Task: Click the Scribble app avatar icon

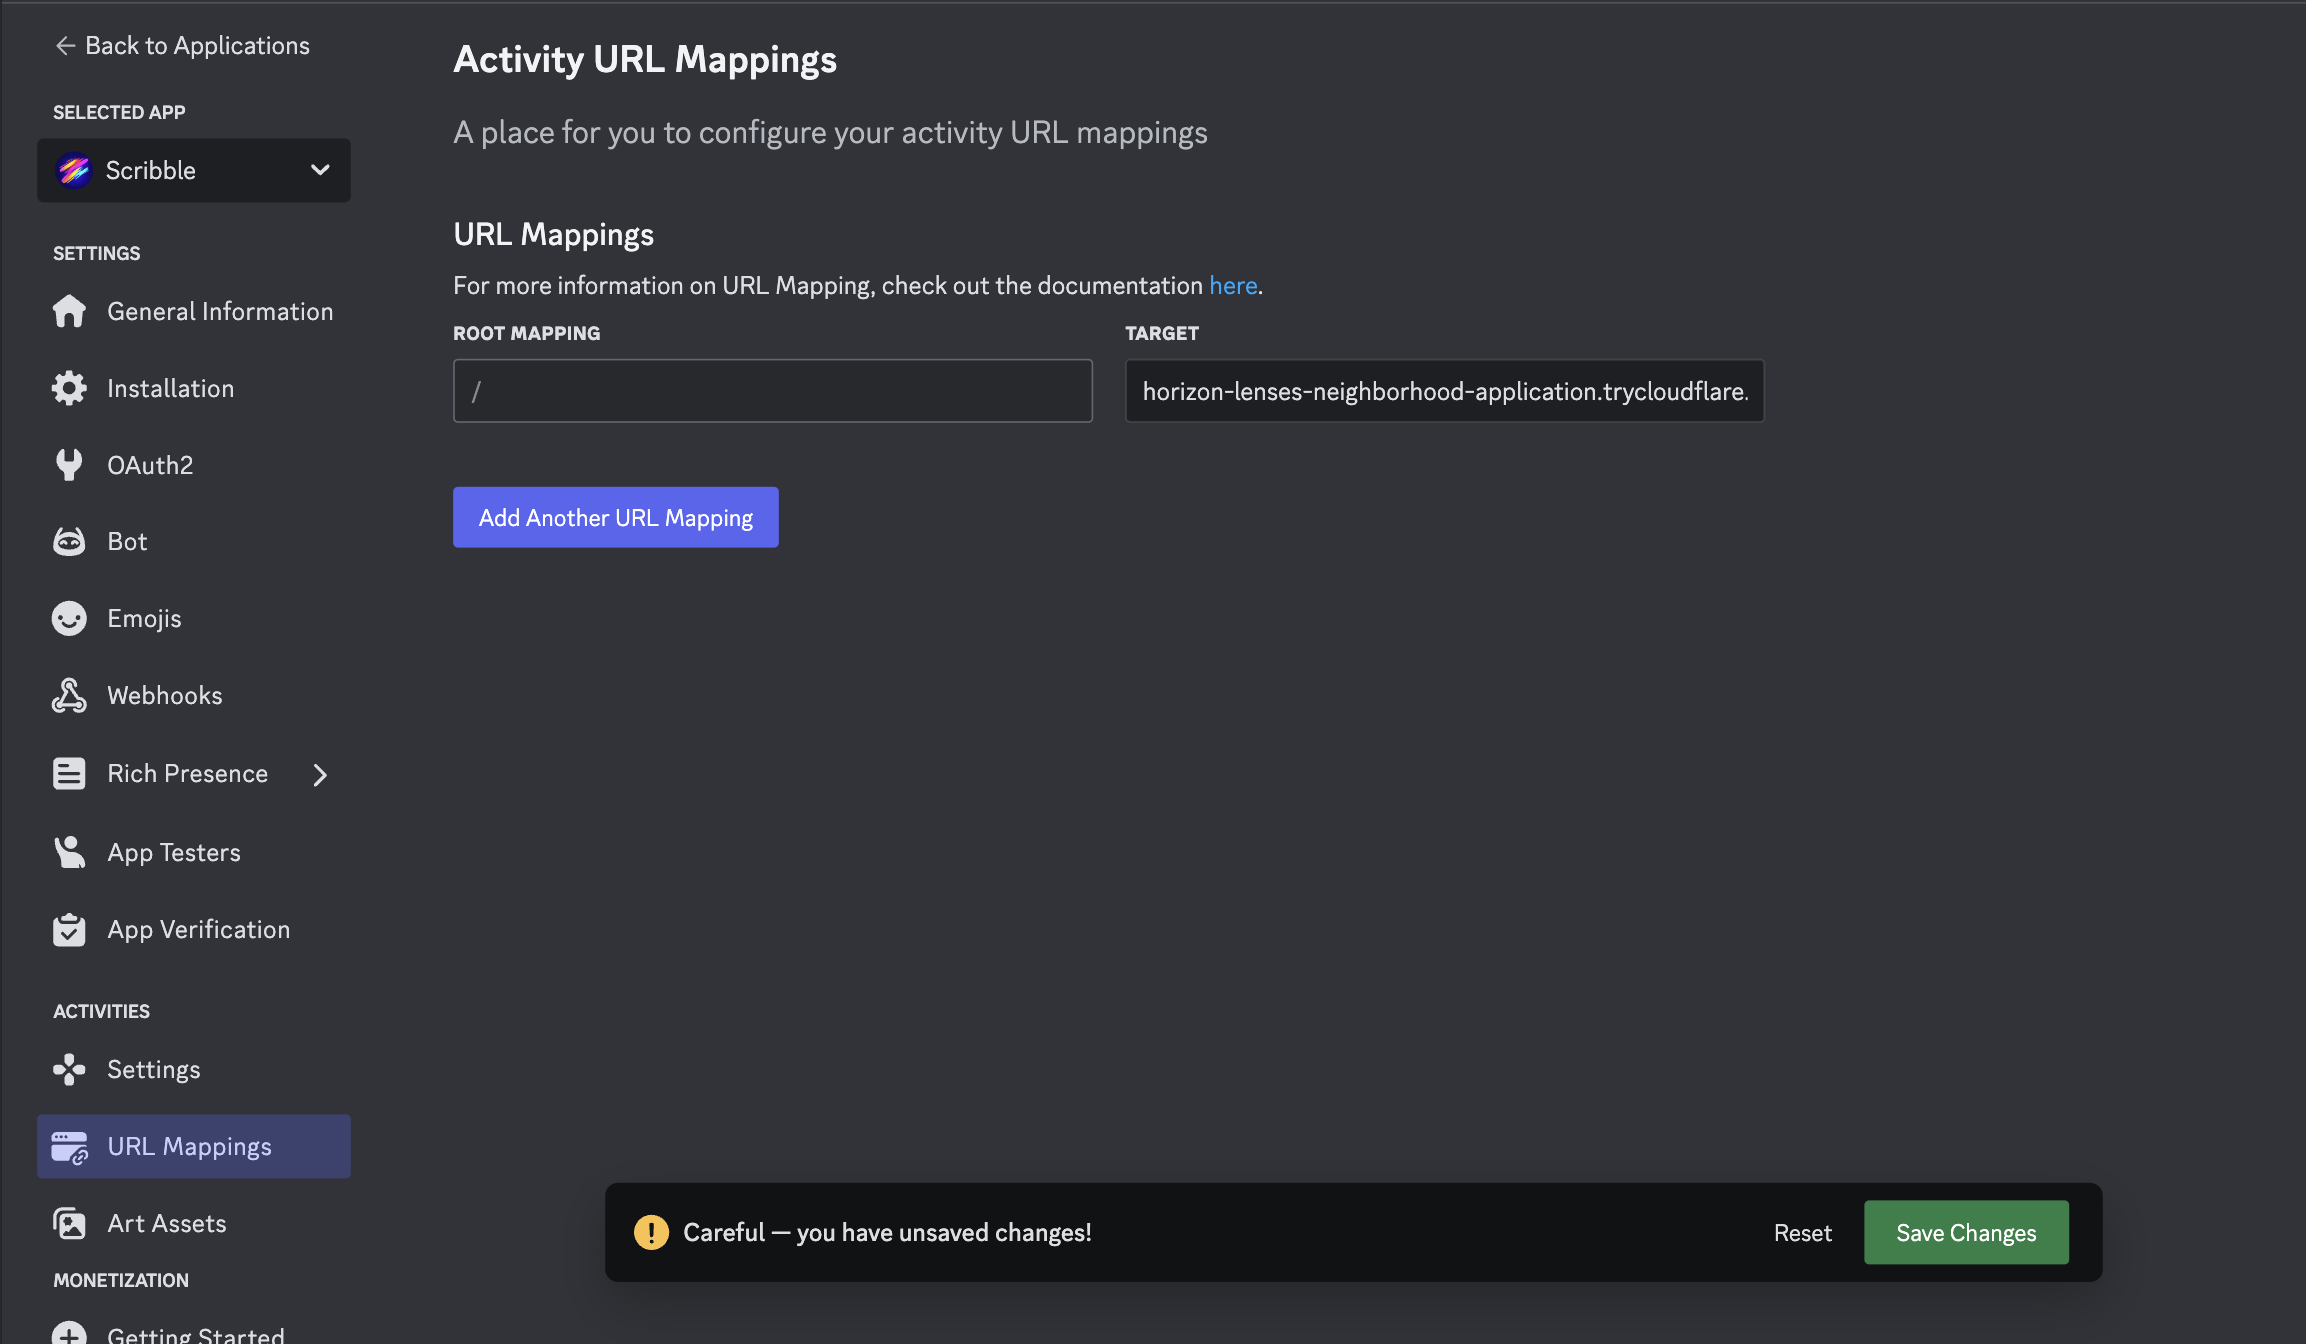Action: [74, 170]
